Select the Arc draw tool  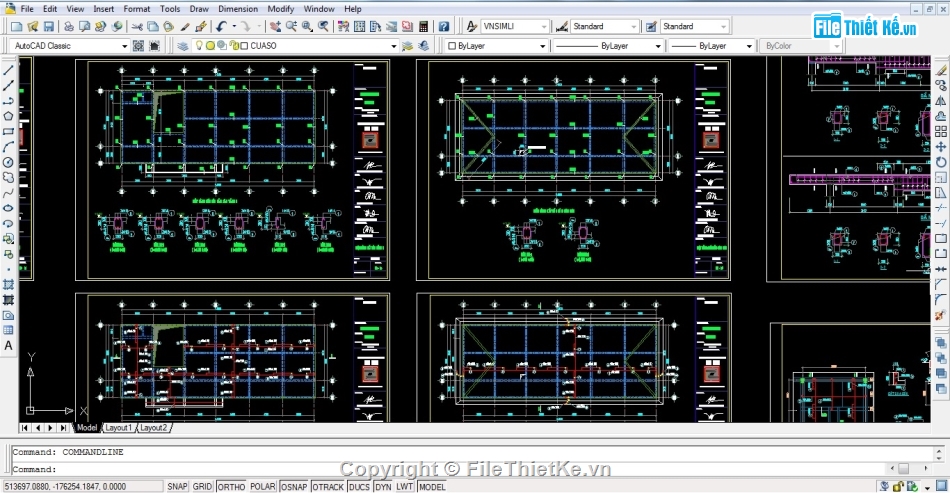tap(8, 147)
